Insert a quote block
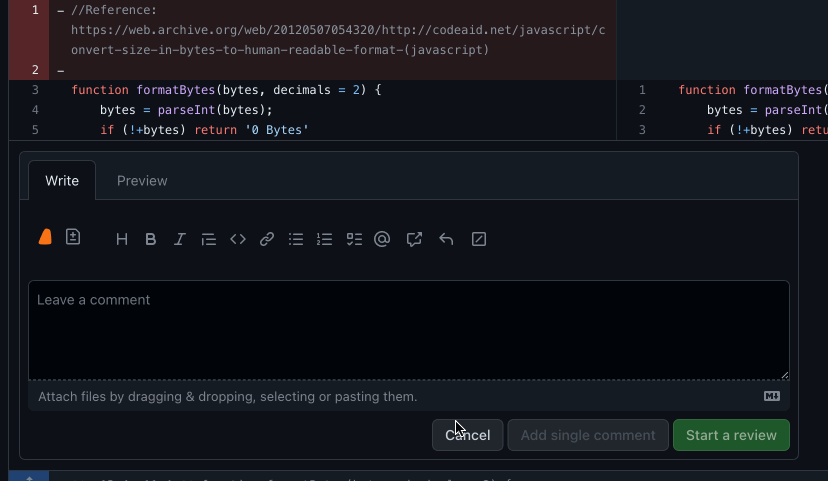The height and width of the screenshot is (481, 828). point(209,239)
